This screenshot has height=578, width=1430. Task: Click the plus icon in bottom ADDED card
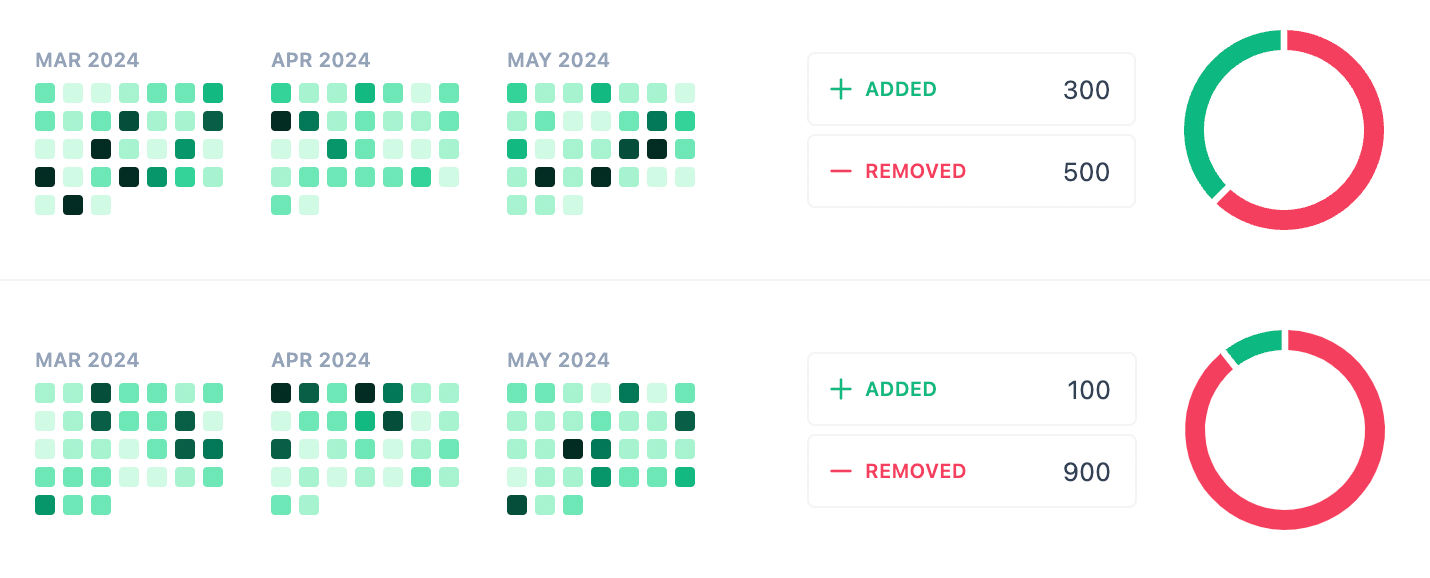(841, 389)
